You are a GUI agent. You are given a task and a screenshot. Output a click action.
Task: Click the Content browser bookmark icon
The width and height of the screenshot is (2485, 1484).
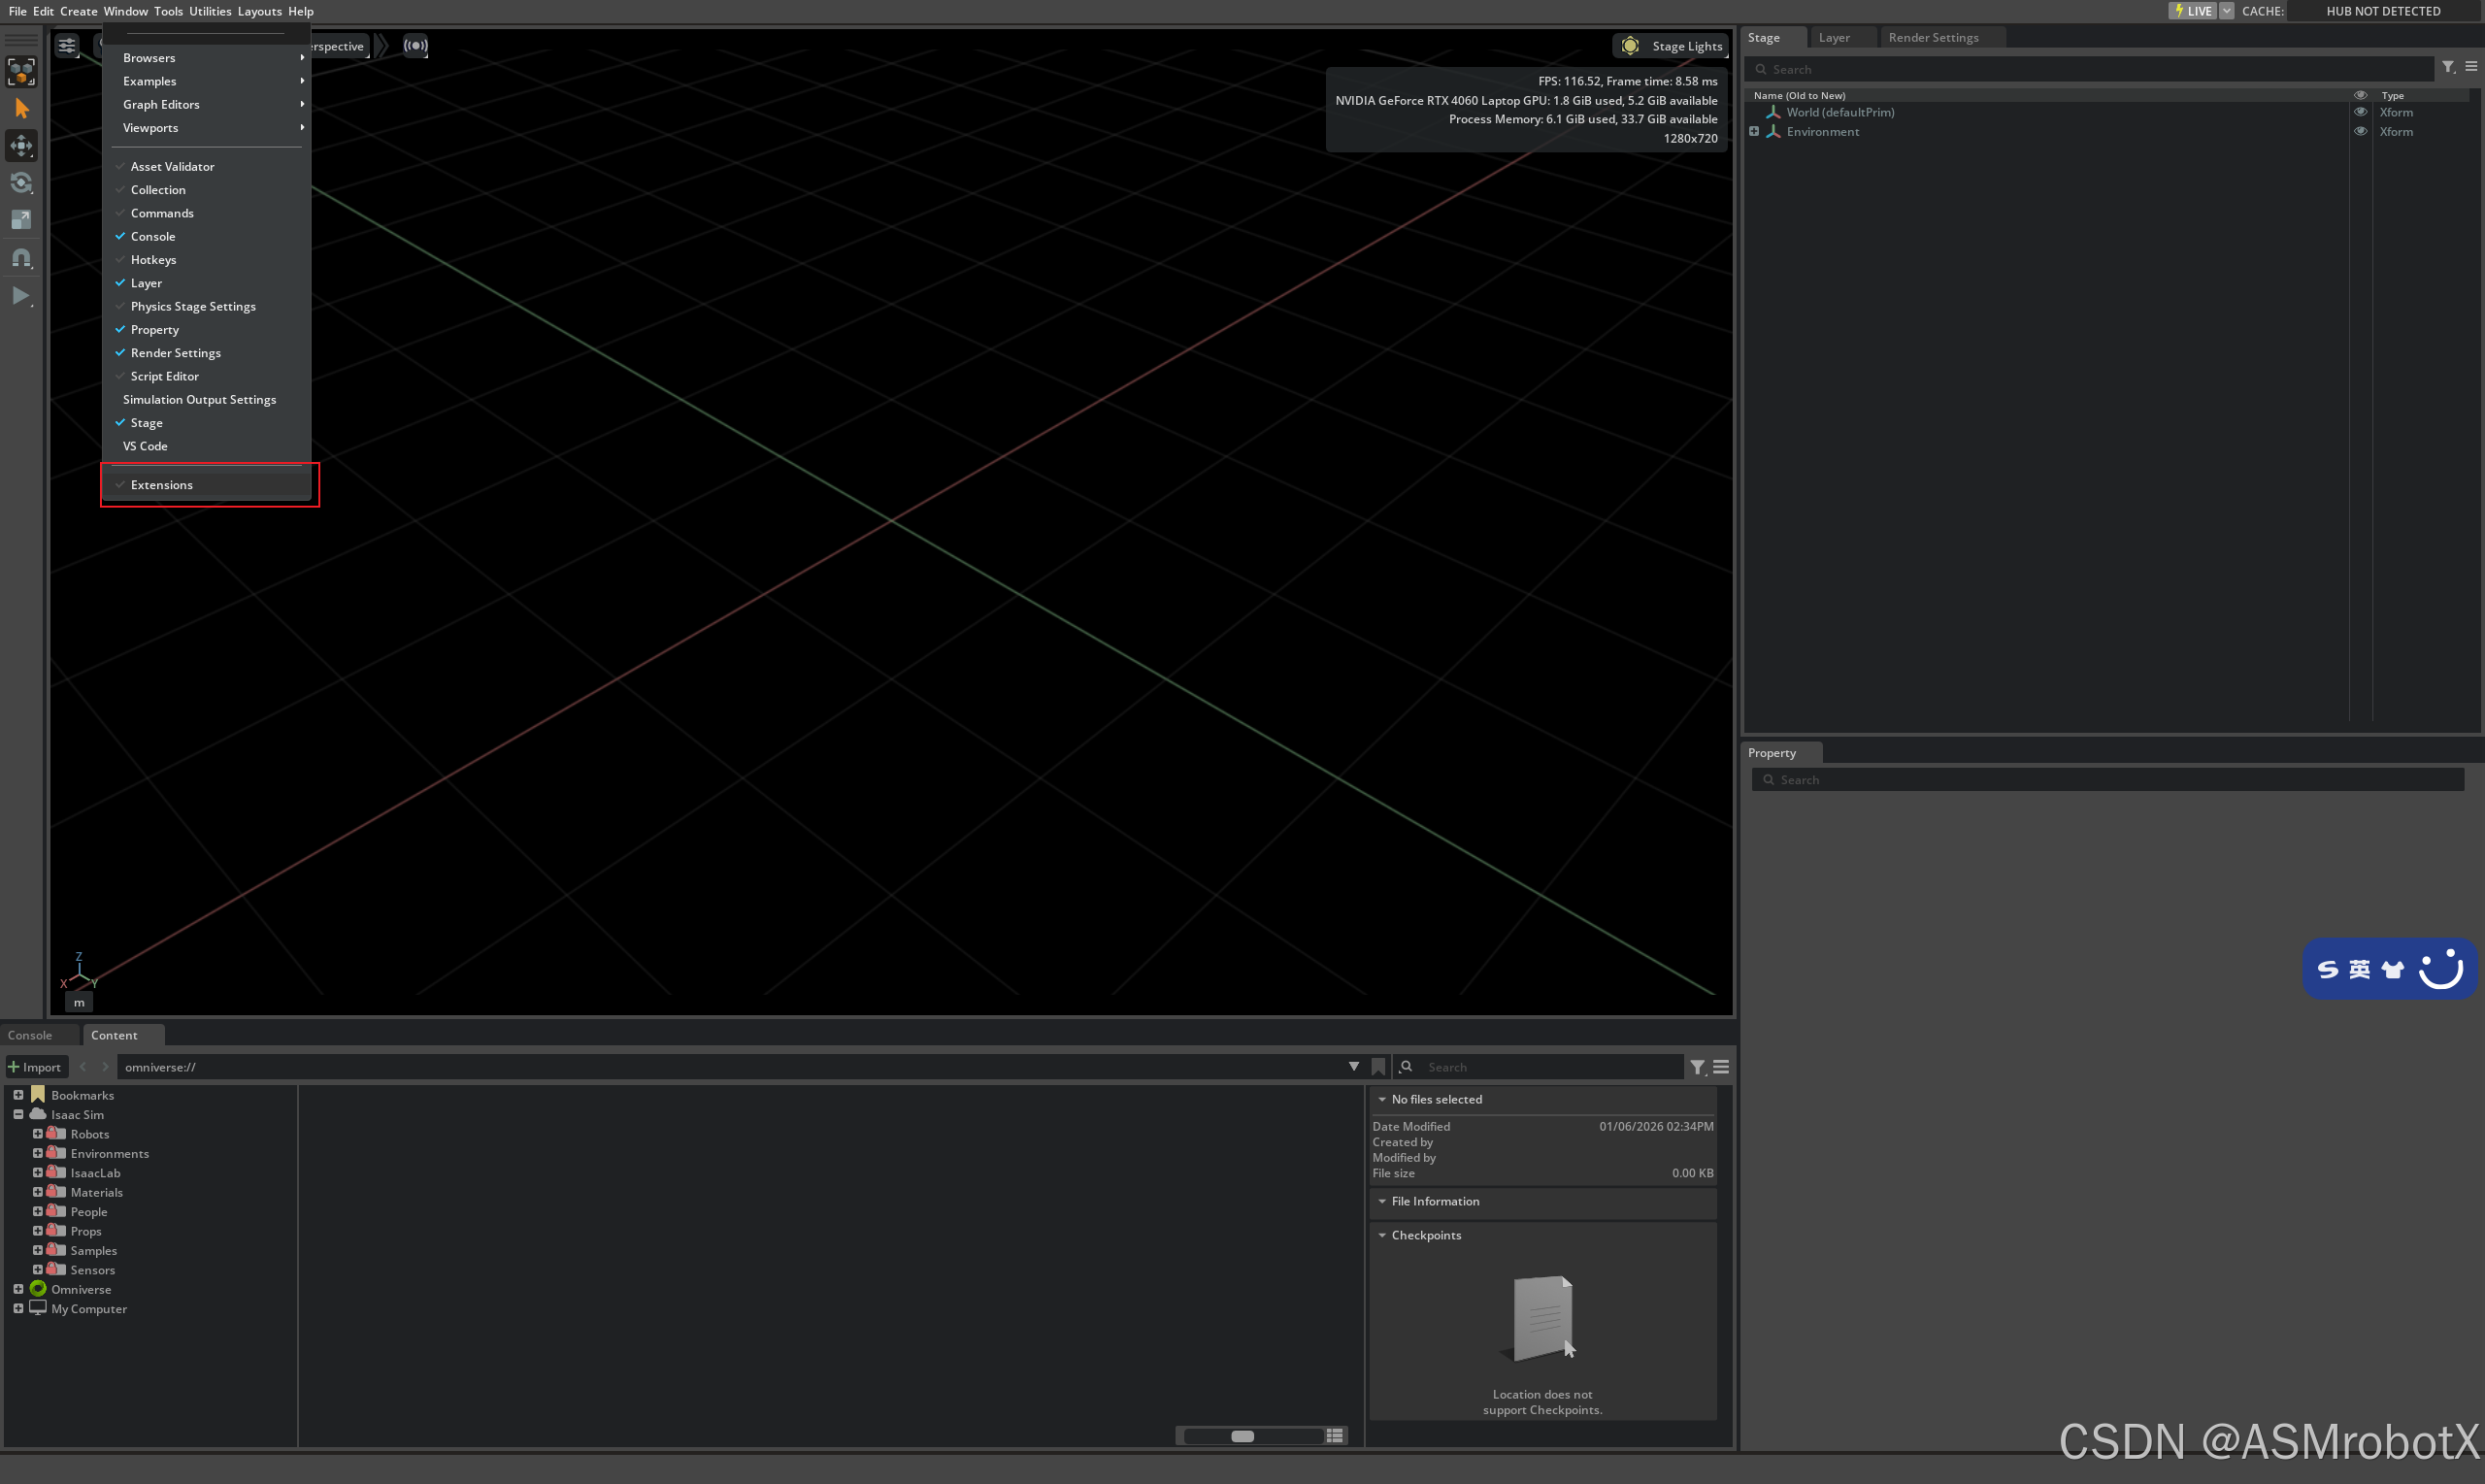[1378, 1067]
